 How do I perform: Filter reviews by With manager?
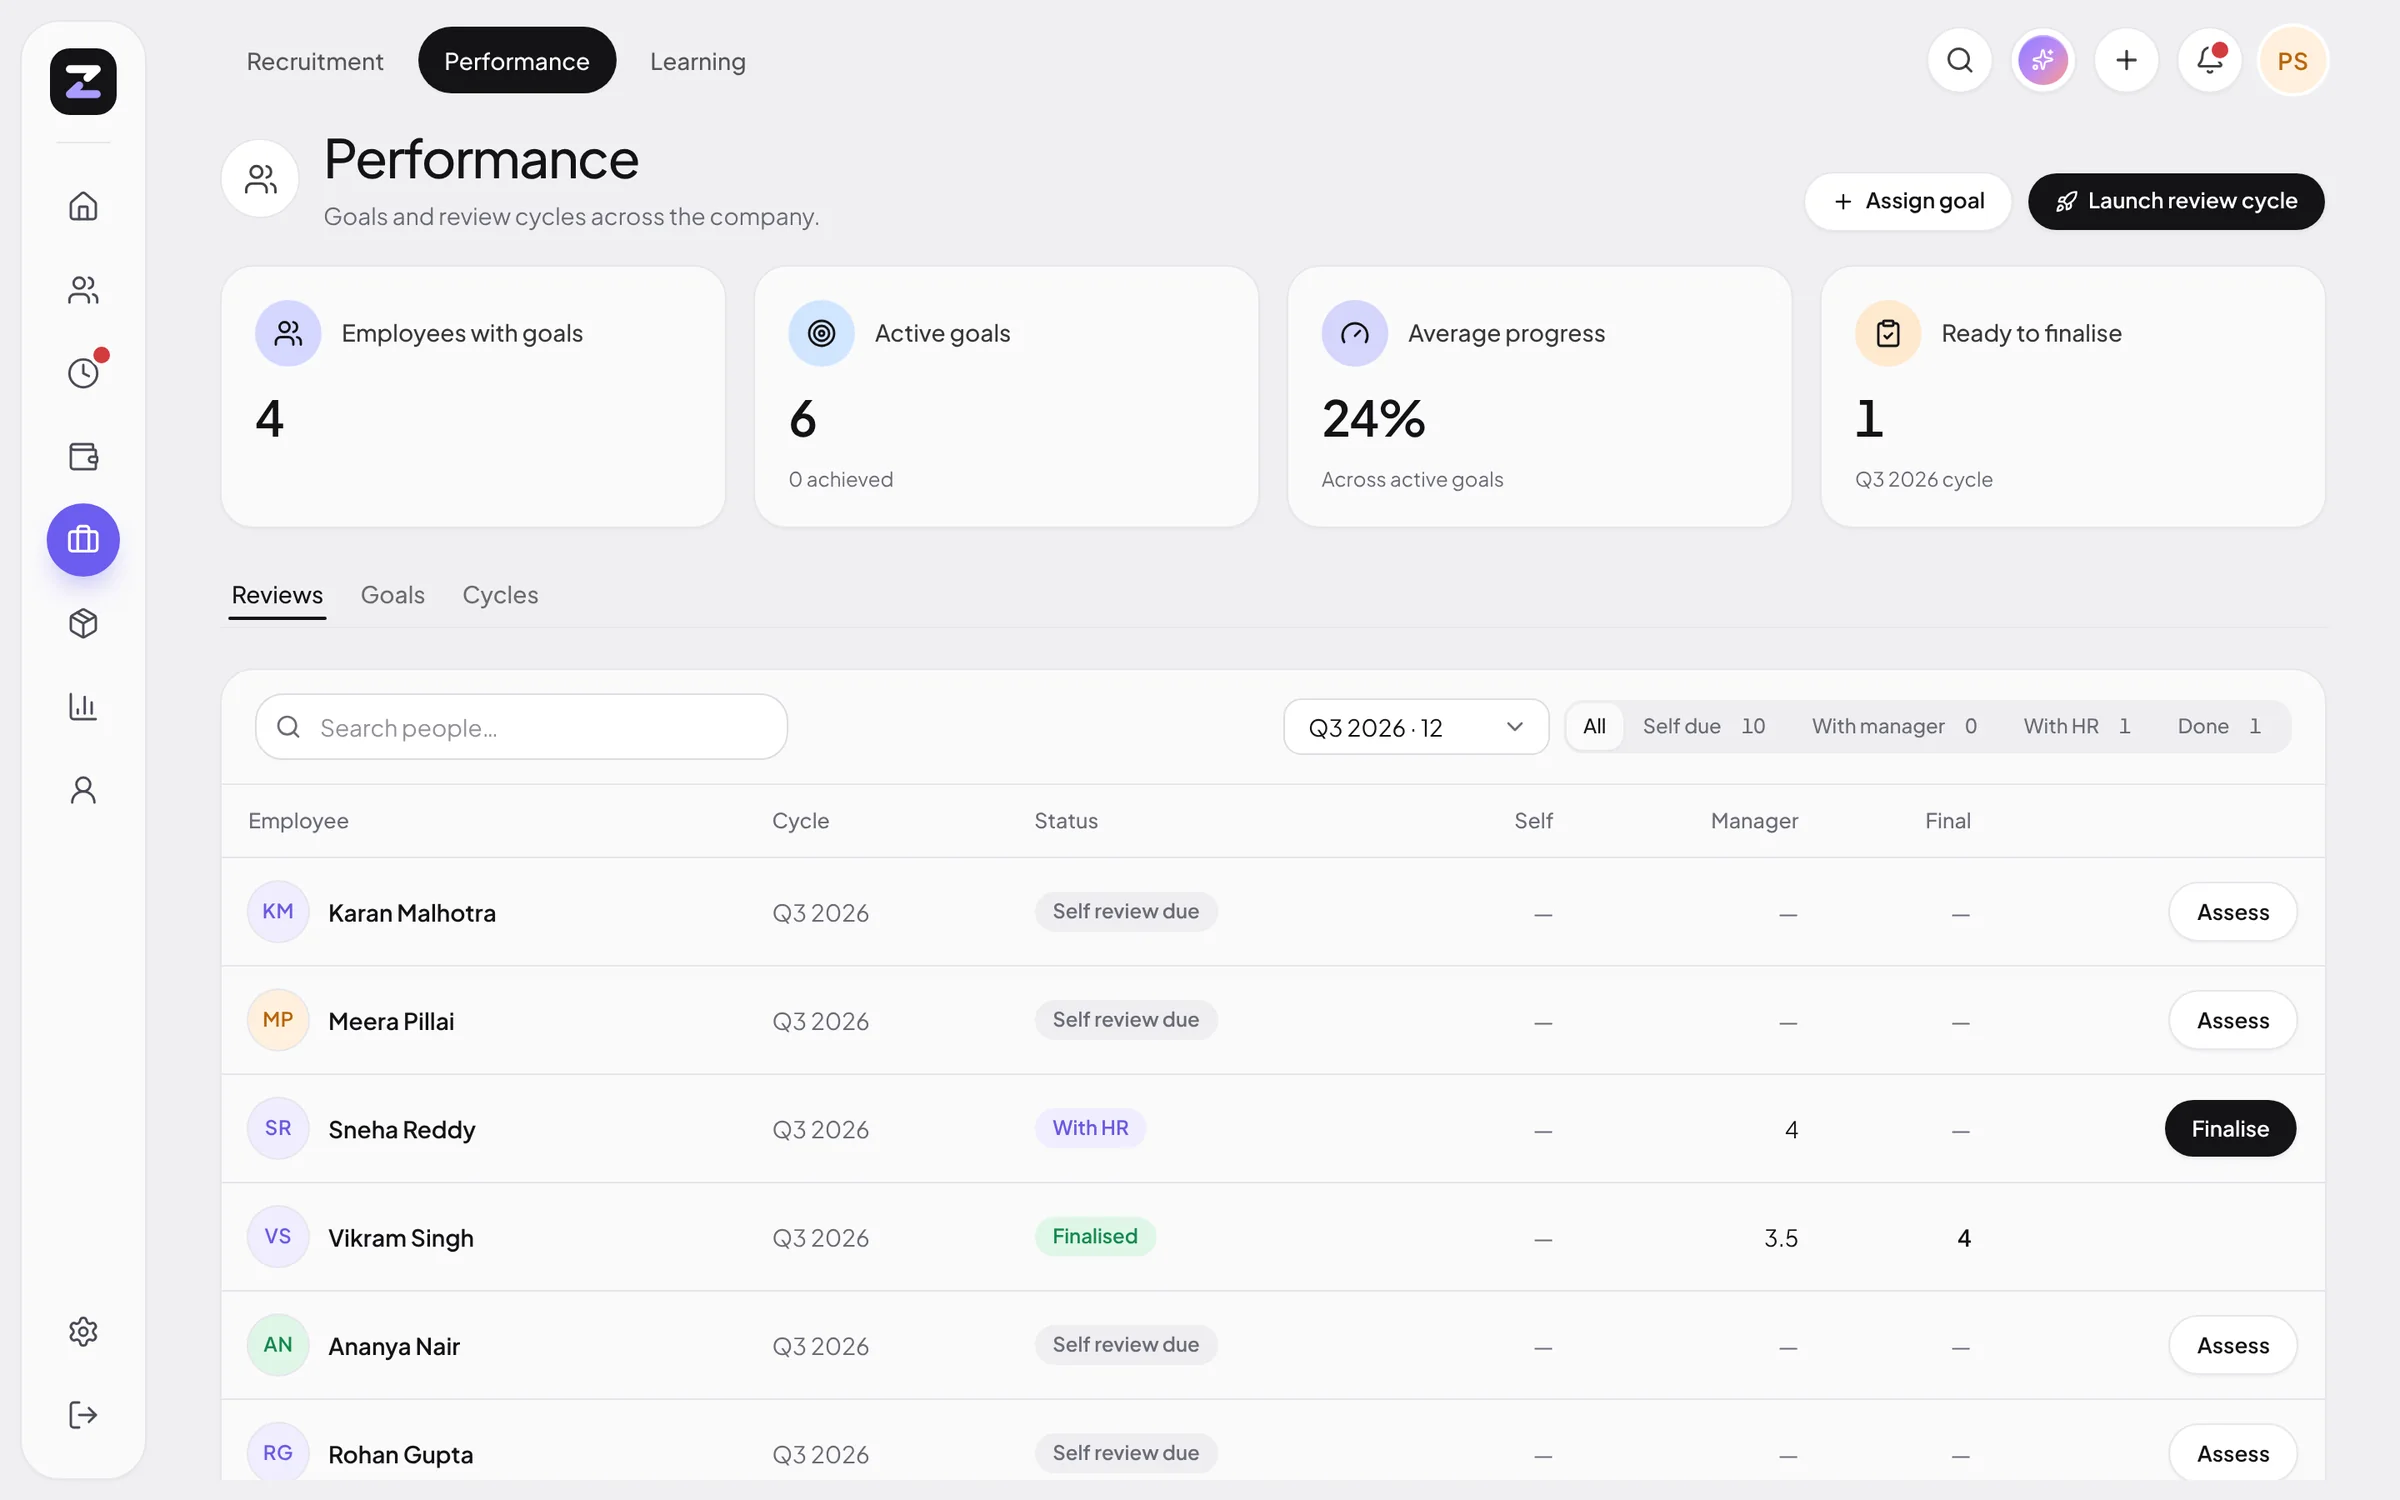pyautogui.click(x=1894, y=726)
